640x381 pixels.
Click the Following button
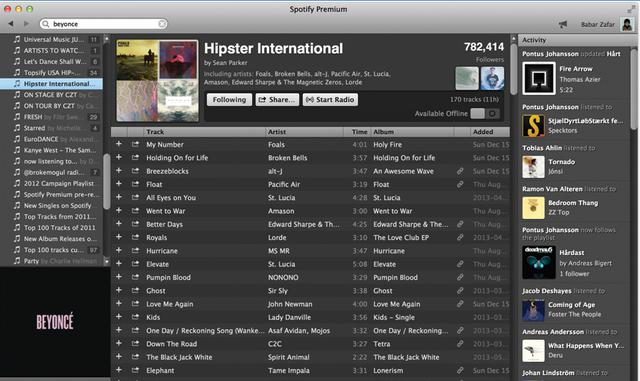pos(229,100)
